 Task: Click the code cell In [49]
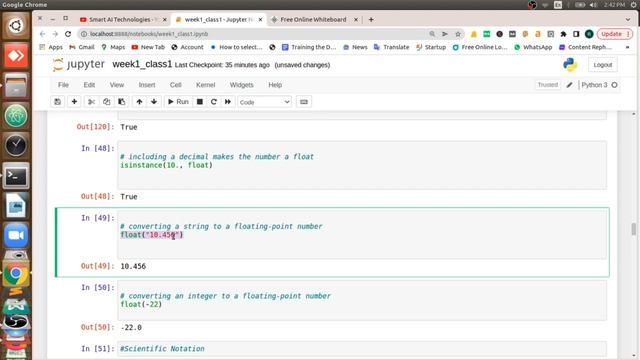point(362,235)
